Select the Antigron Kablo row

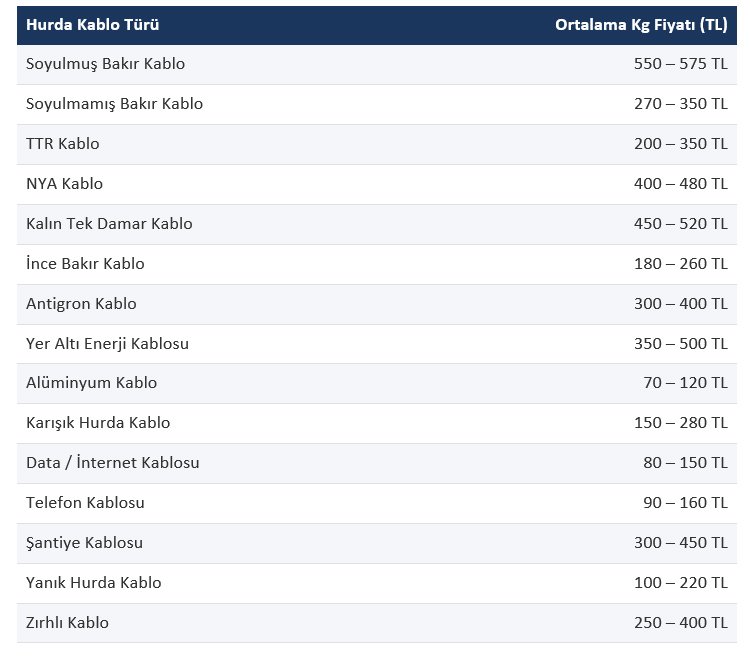[377, 305]
